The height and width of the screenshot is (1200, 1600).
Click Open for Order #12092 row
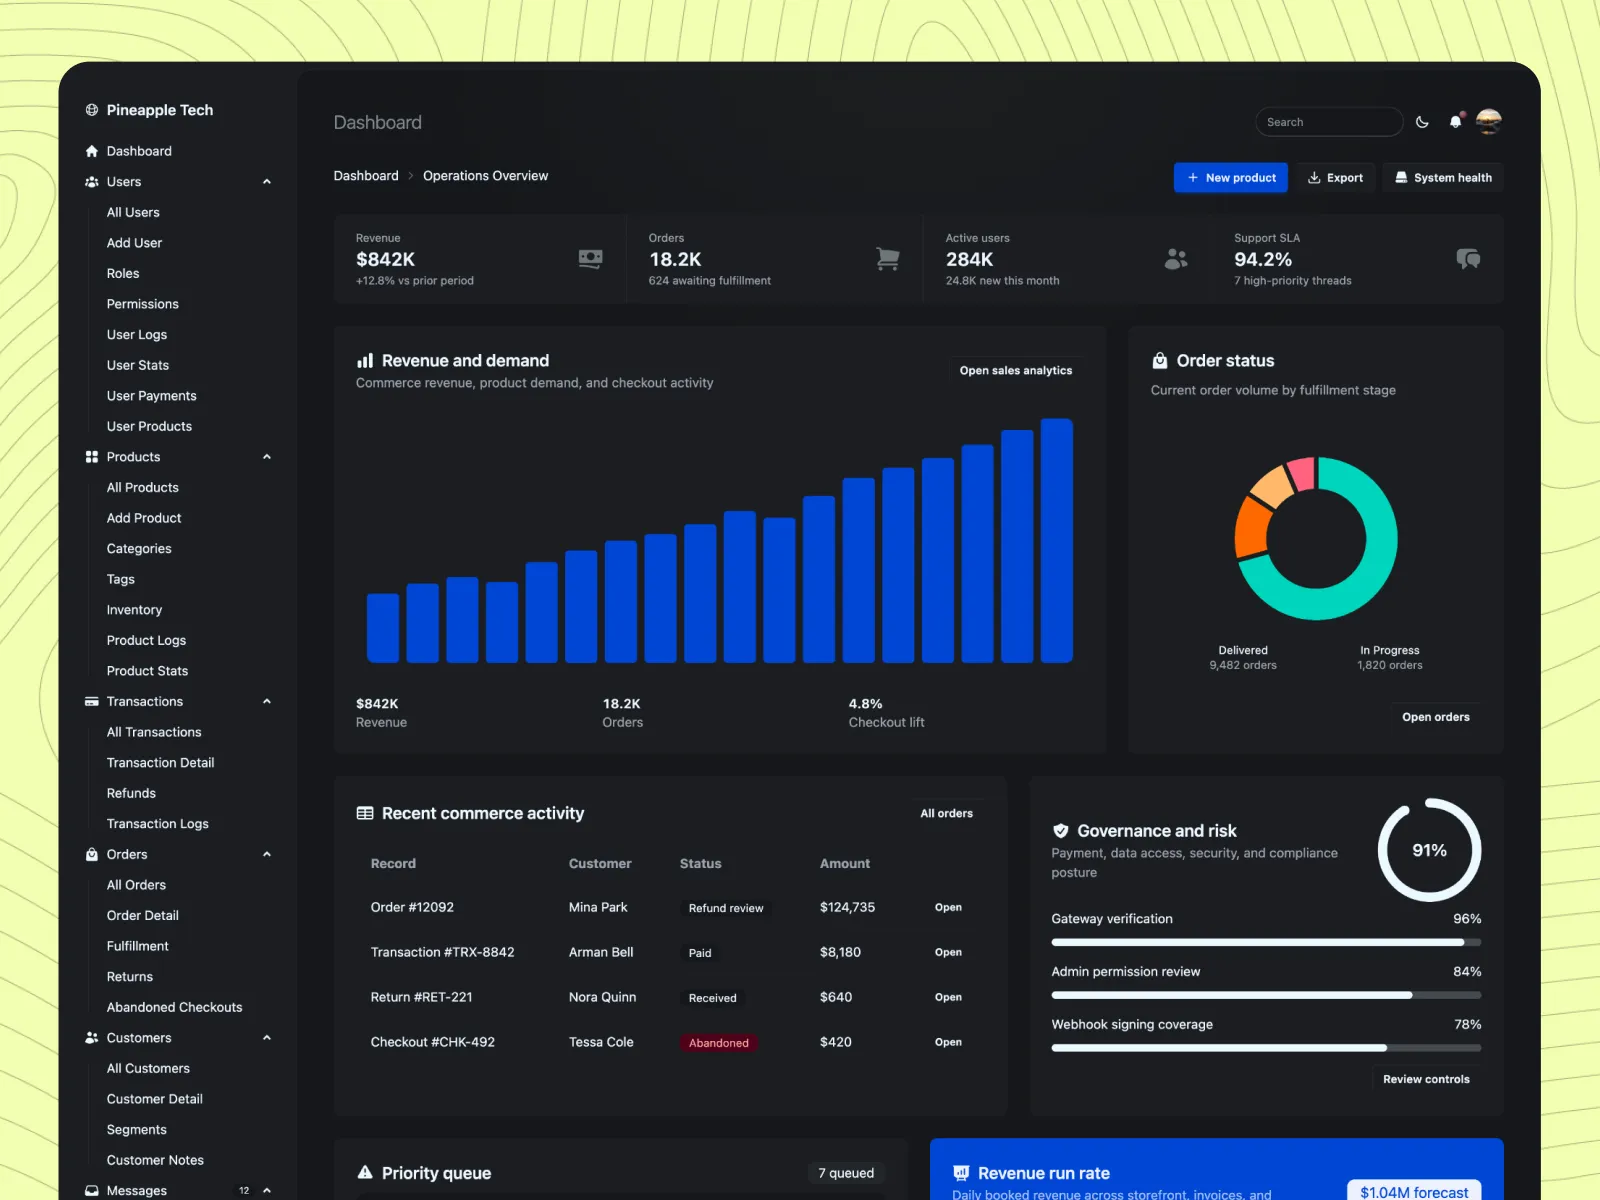(x=948, y=908)
